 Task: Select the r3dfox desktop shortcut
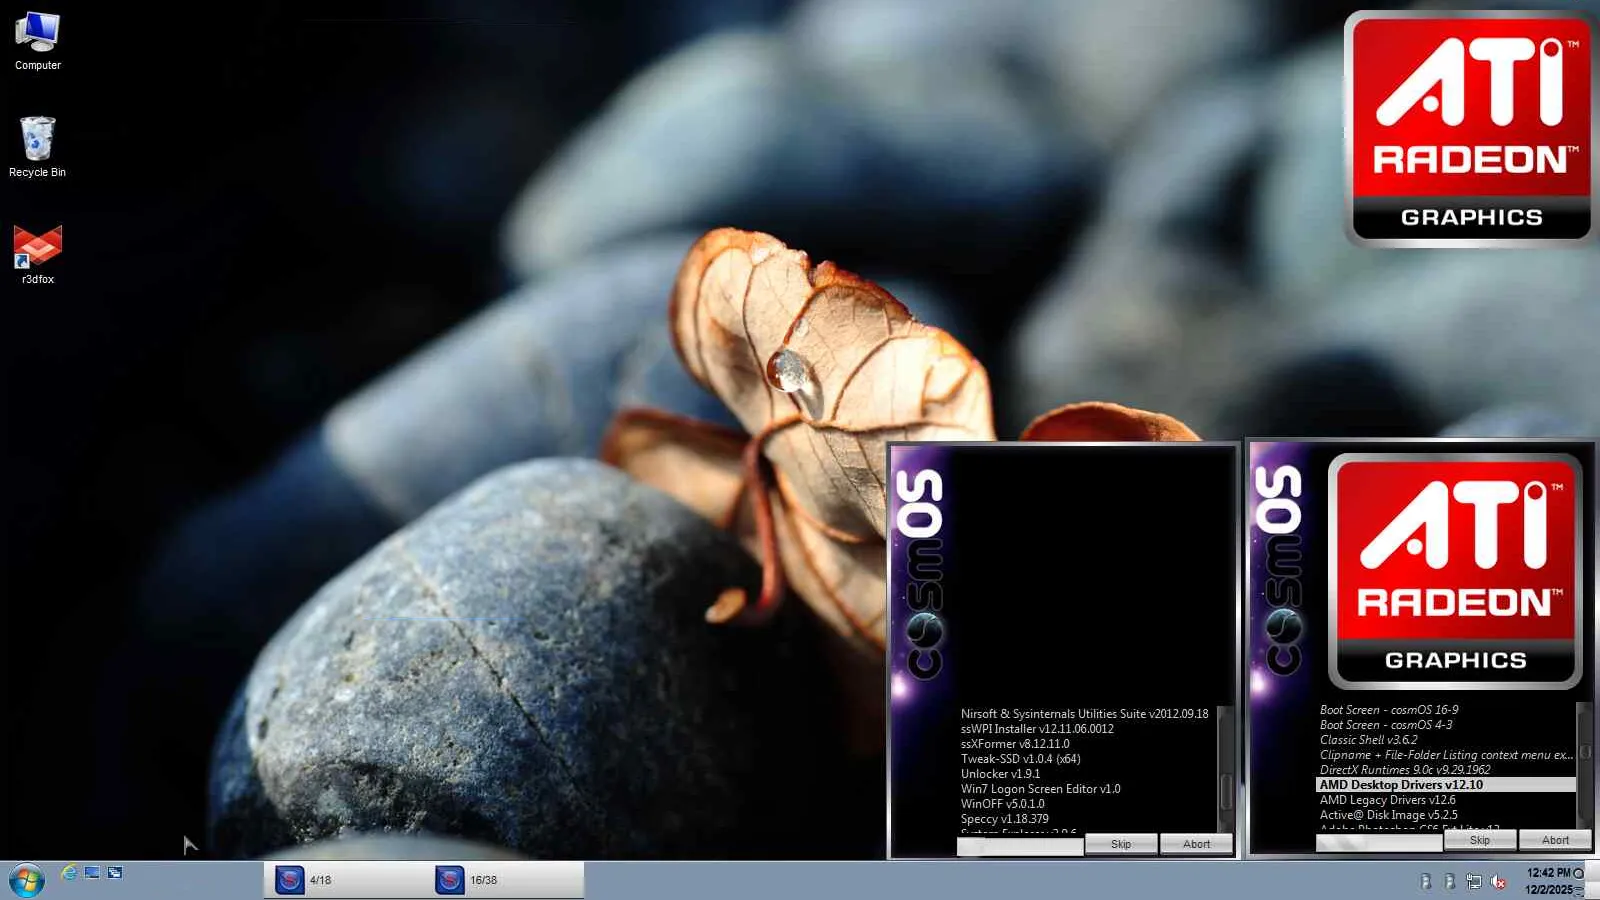pos(38,254)
